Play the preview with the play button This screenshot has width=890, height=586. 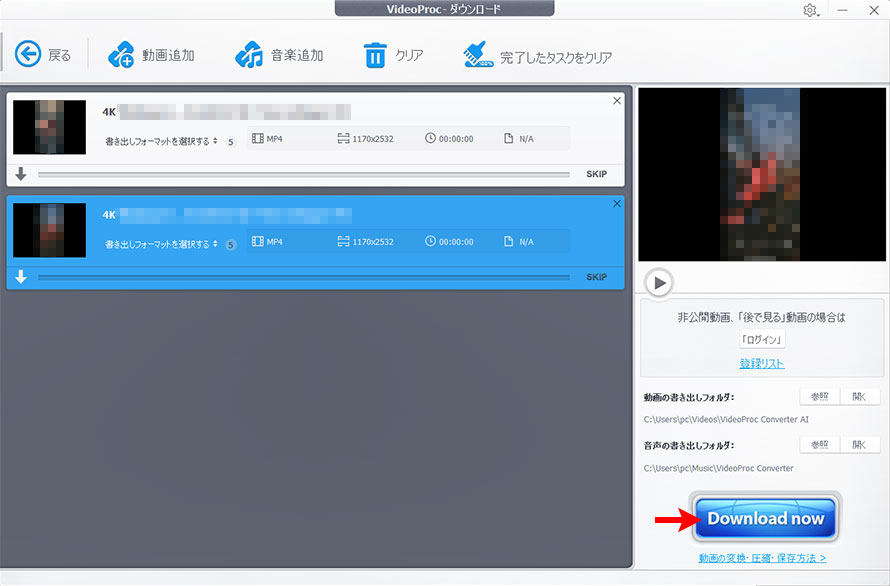659,282
